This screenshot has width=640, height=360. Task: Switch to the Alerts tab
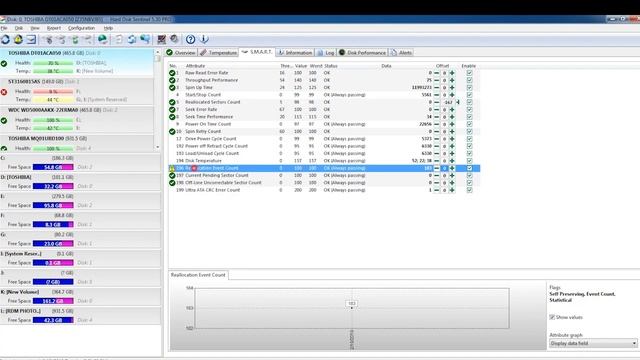(x=401, y=53)
